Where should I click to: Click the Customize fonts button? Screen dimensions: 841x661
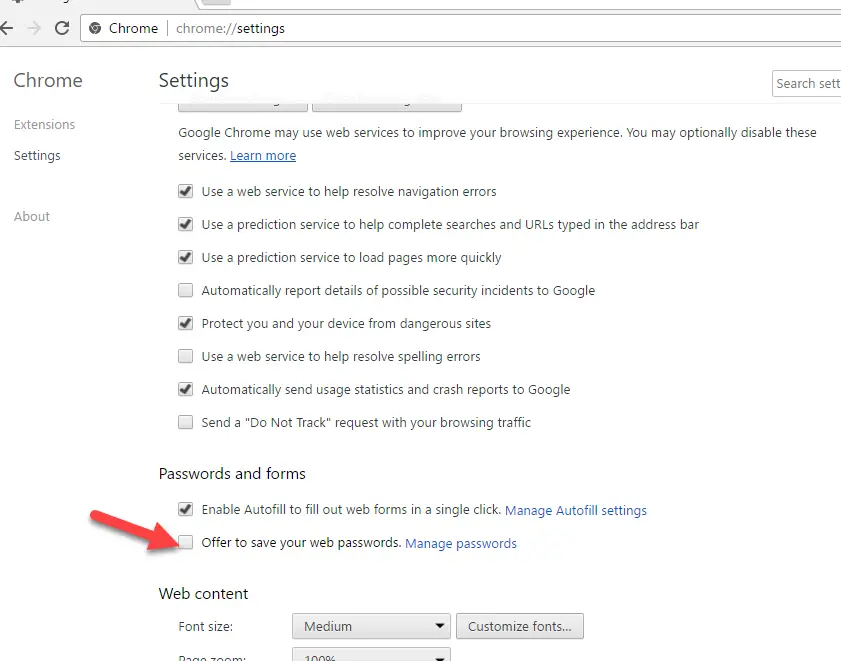(x=520, y=626)
